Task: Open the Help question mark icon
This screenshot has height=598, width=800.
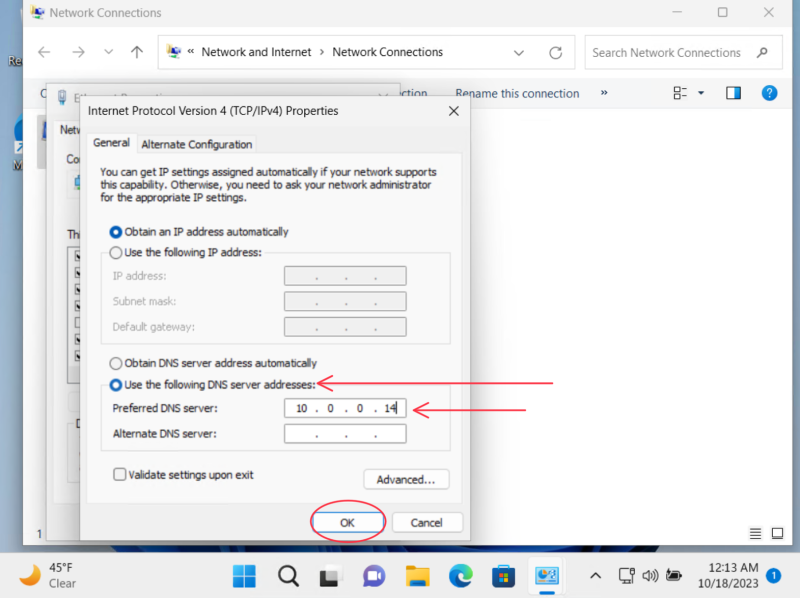Action: coord(769,93)
